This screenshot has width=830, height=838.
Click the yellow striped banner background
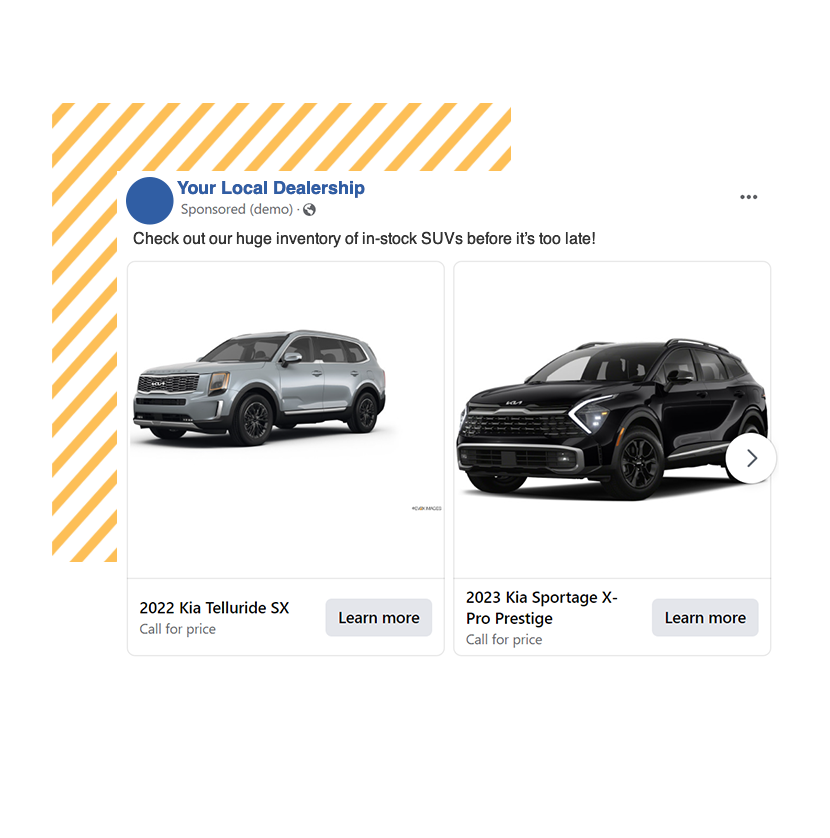click(281, 137)
